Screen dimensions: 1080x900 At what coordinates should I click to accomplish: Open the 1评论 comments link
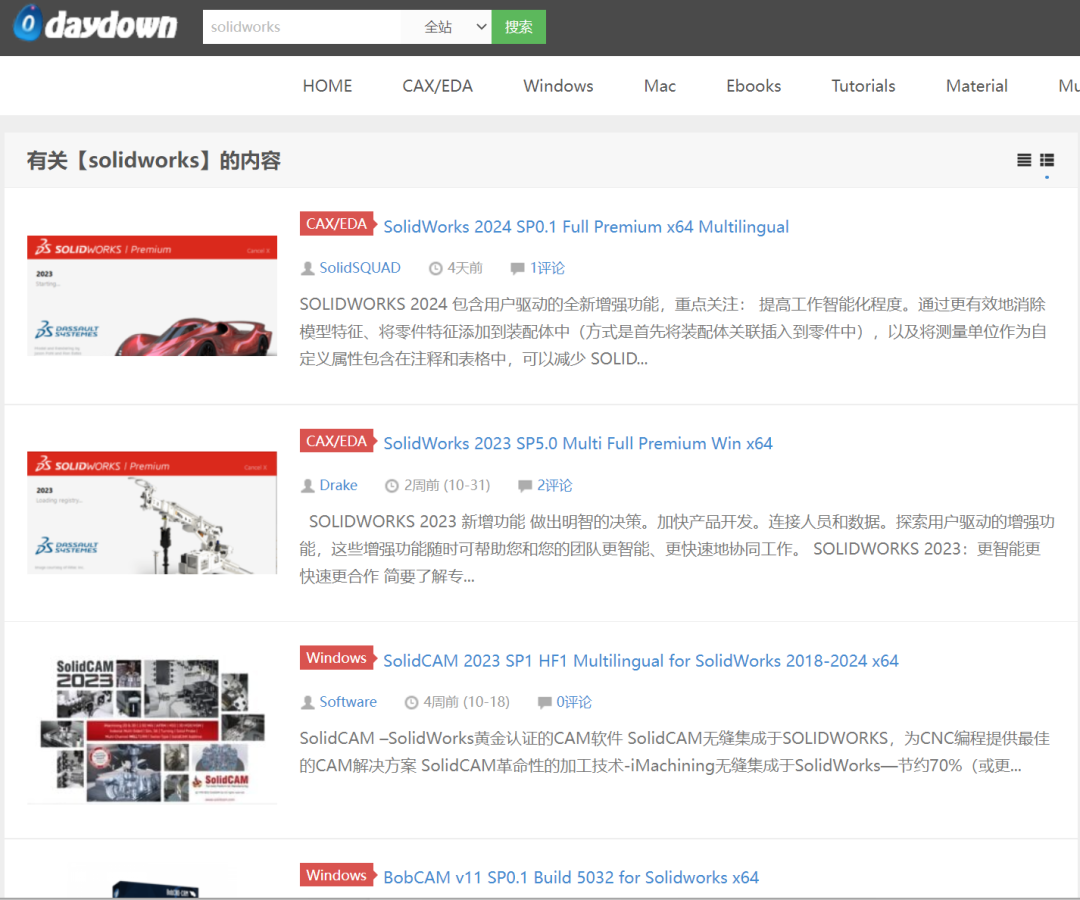pyautogui.click(x=547, y=268)
